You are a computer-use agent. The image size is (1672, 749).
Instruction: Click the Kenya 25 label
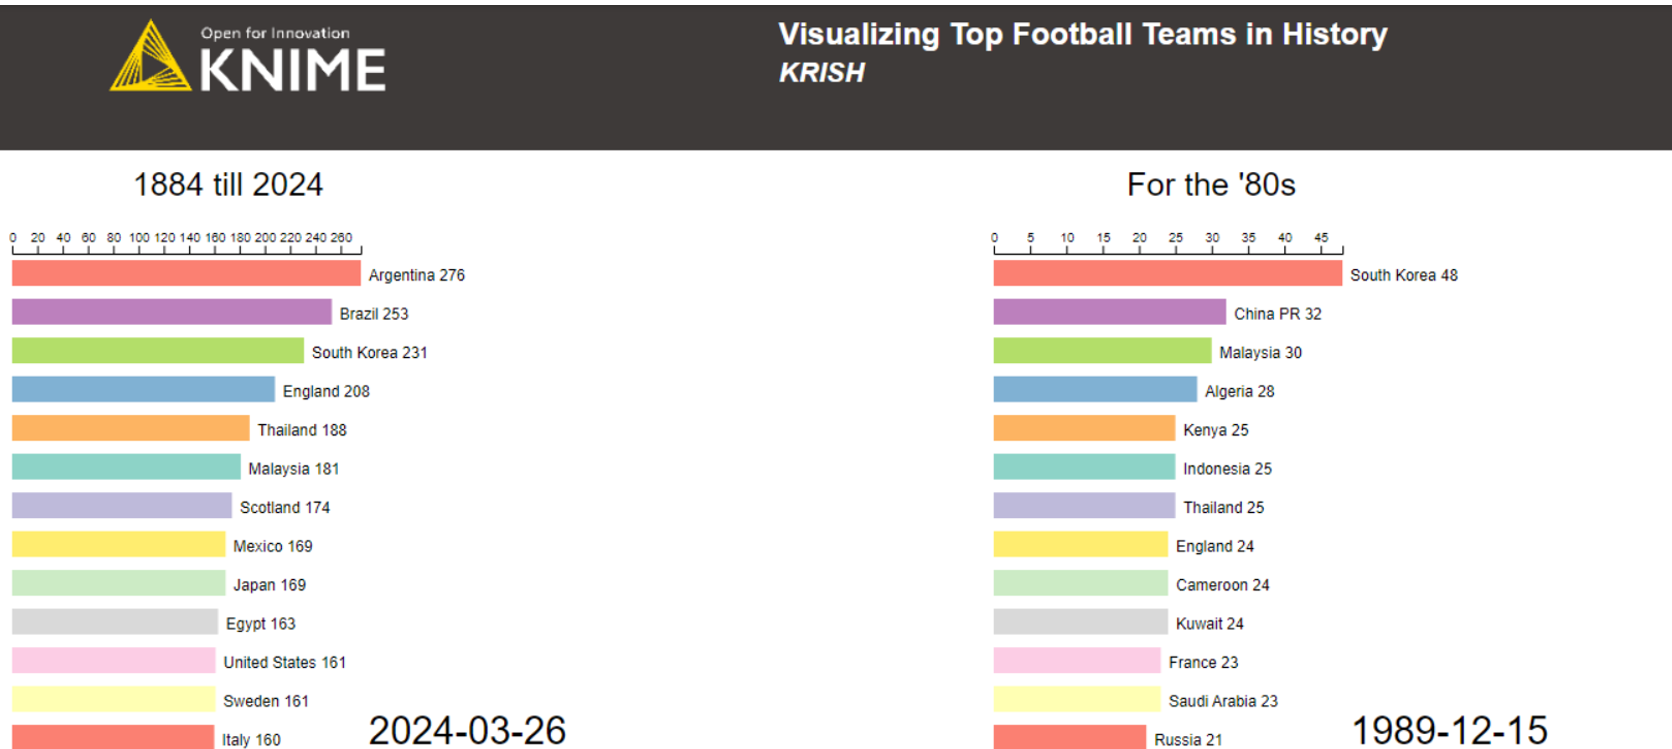pos(1216,430)
